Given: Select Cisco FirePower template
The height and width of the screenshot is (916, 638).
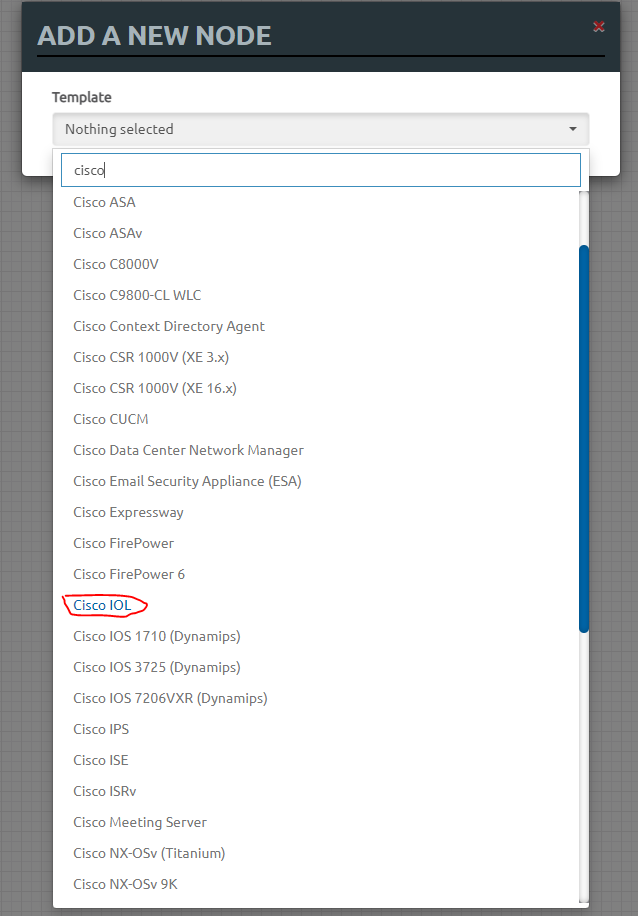Looking at the screenshot, I should (123, 543).
